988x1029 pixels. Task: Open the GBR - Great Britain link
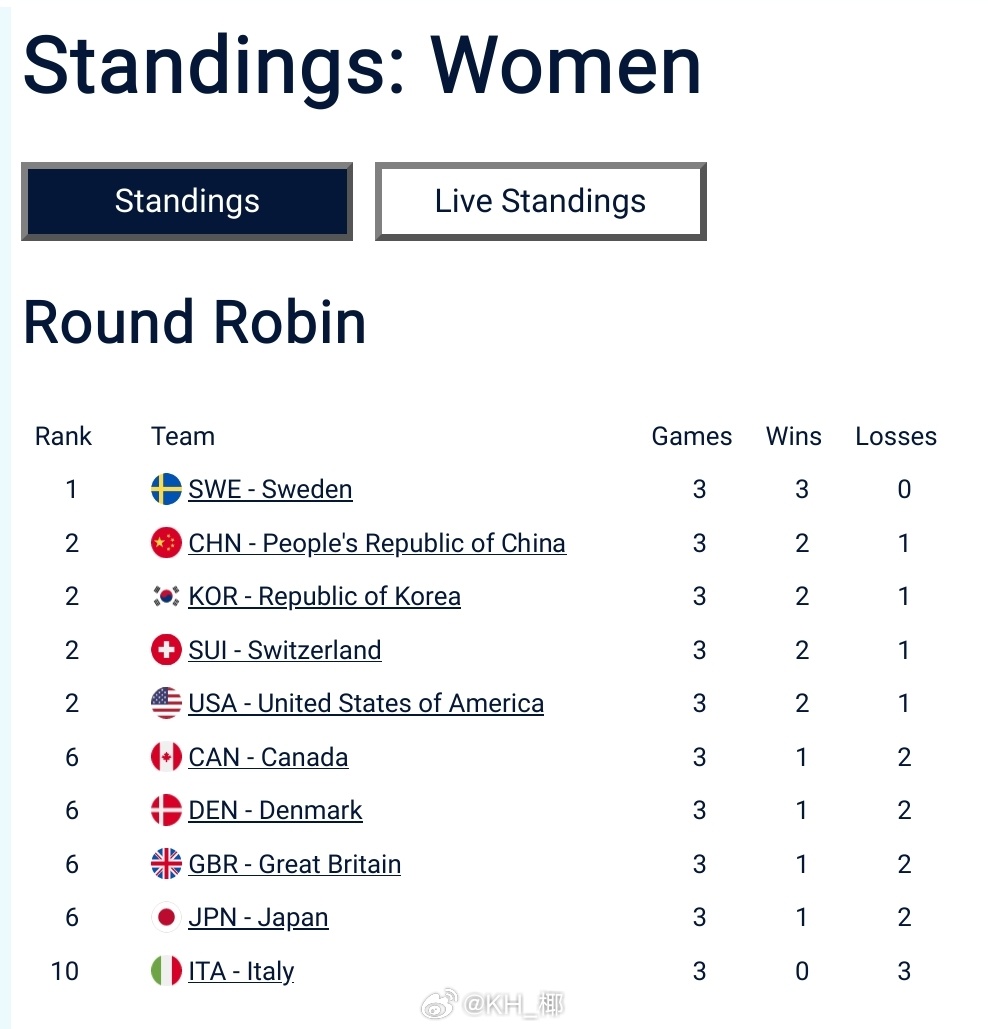point(294,864)
